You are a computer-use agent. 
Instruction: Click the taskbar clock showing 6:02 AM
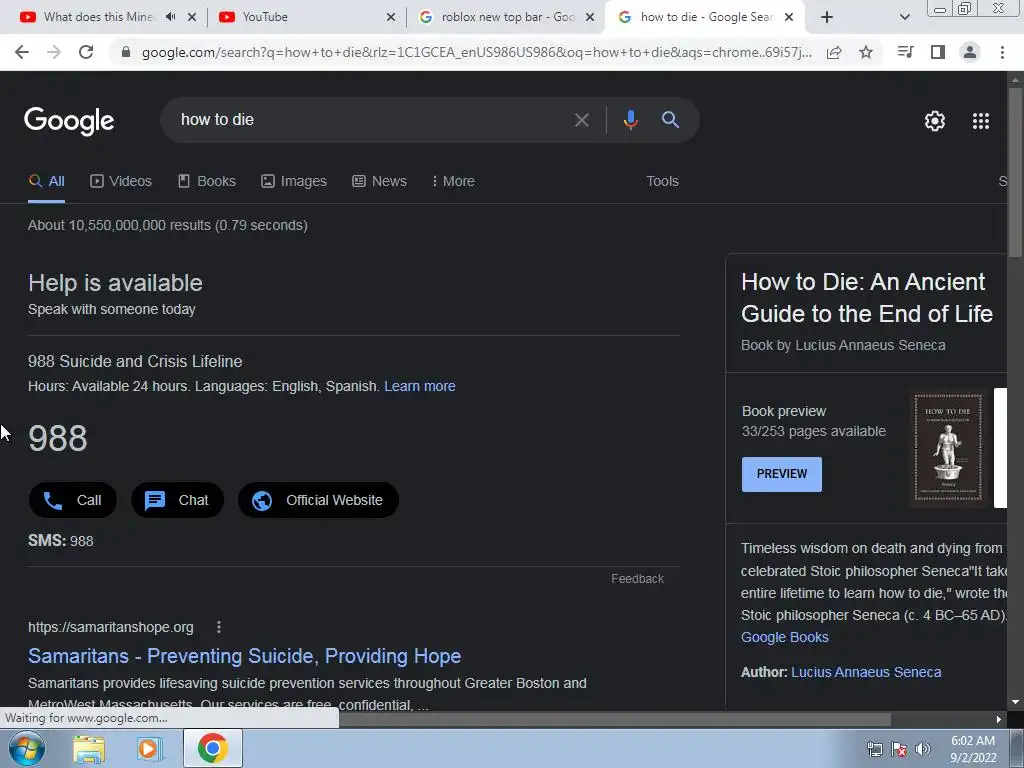pyautogui.click(x=972, y=749)
